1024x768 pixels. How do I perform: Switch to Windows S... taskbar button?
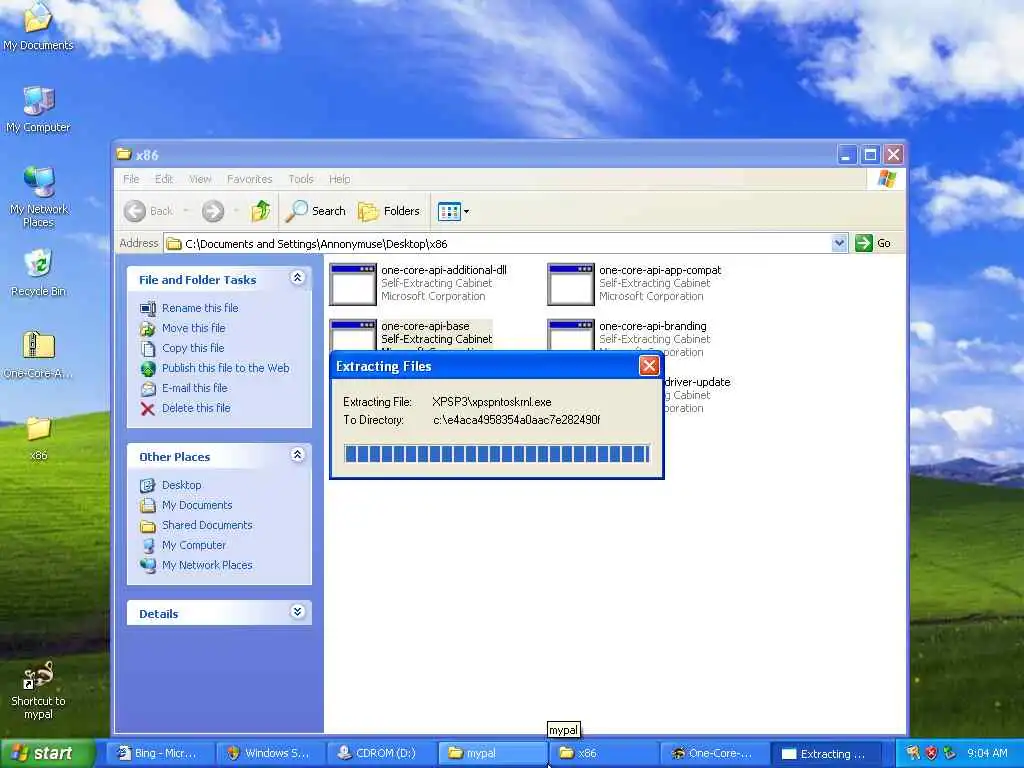(271, 754)
